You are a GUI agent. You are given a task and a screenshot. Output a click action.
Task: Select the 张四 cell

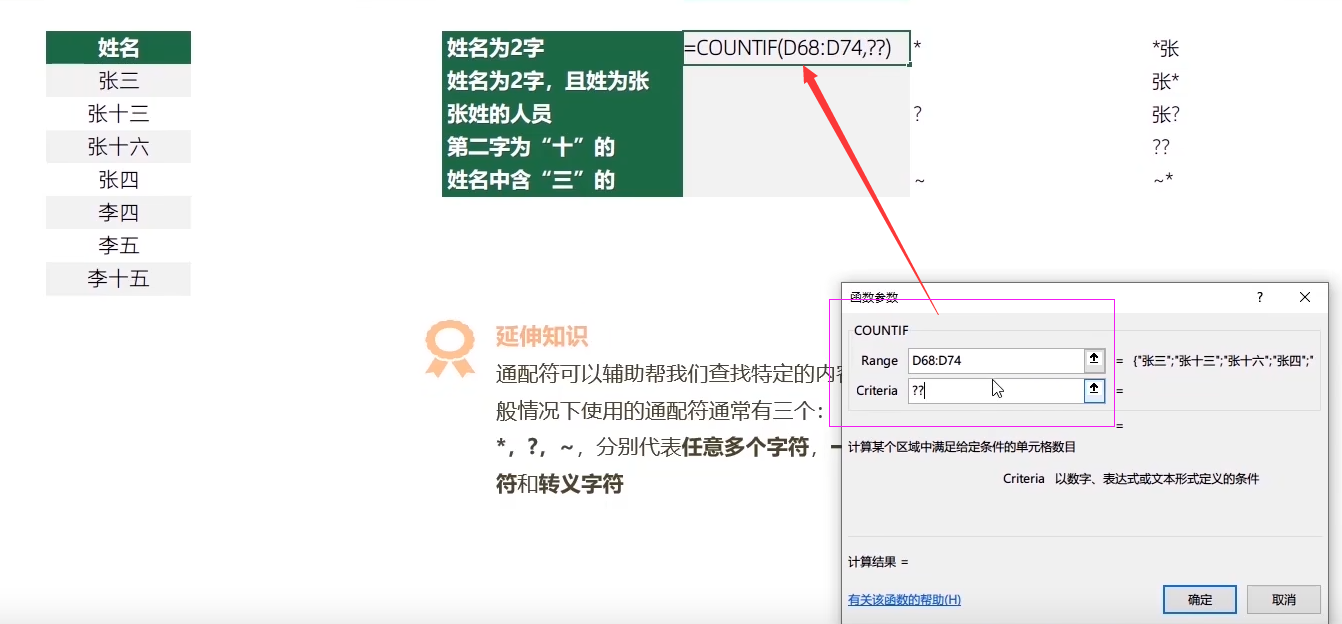pyautogui.click(x=118, y=180)
